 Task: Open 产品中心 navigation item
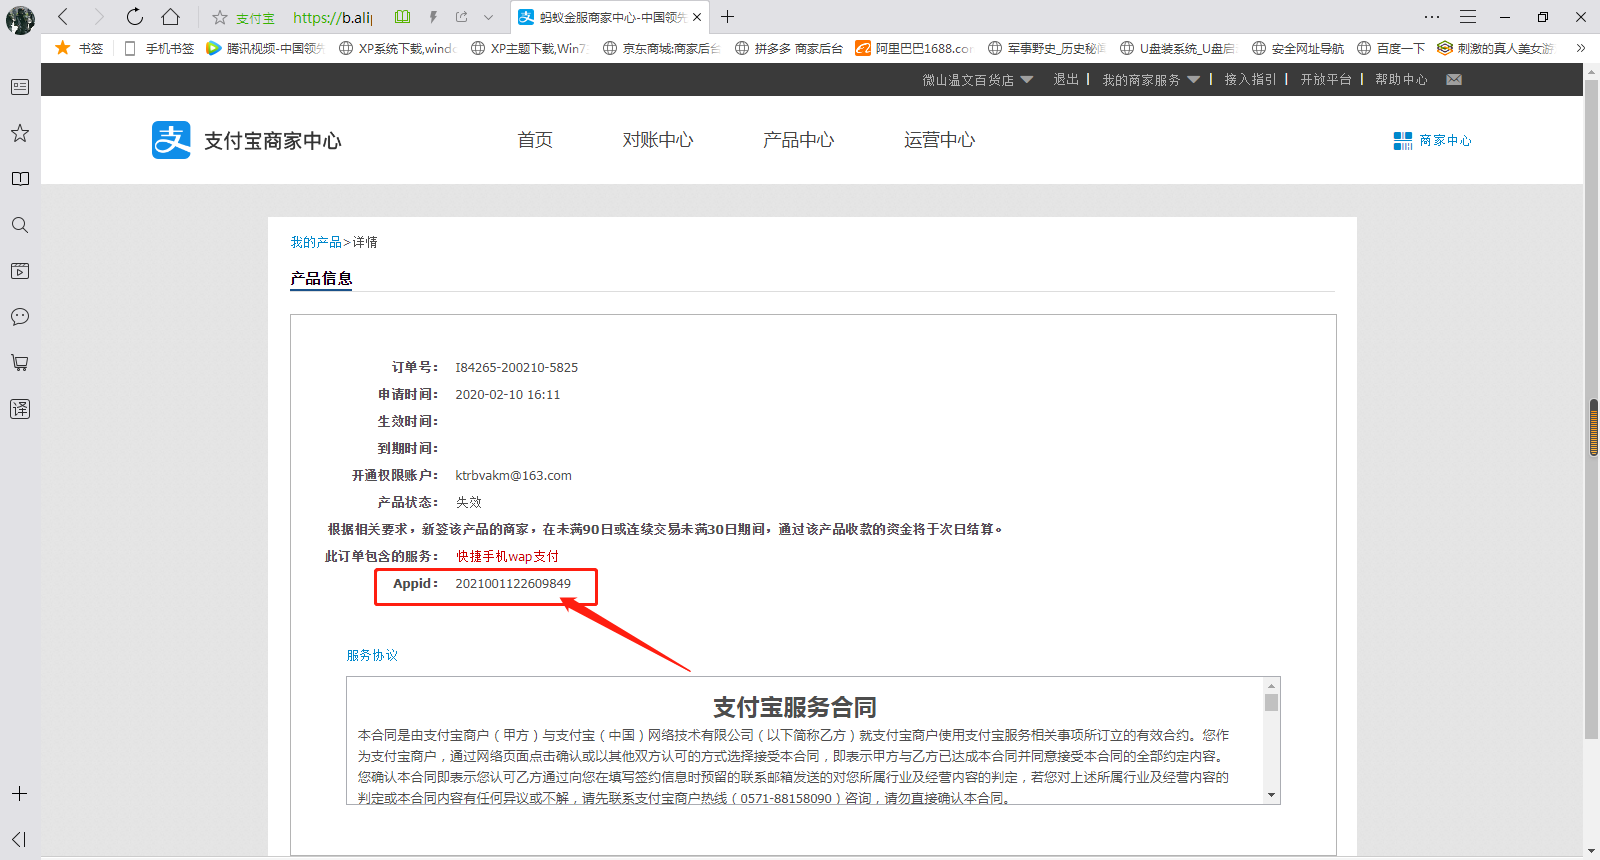click(798, 140)
